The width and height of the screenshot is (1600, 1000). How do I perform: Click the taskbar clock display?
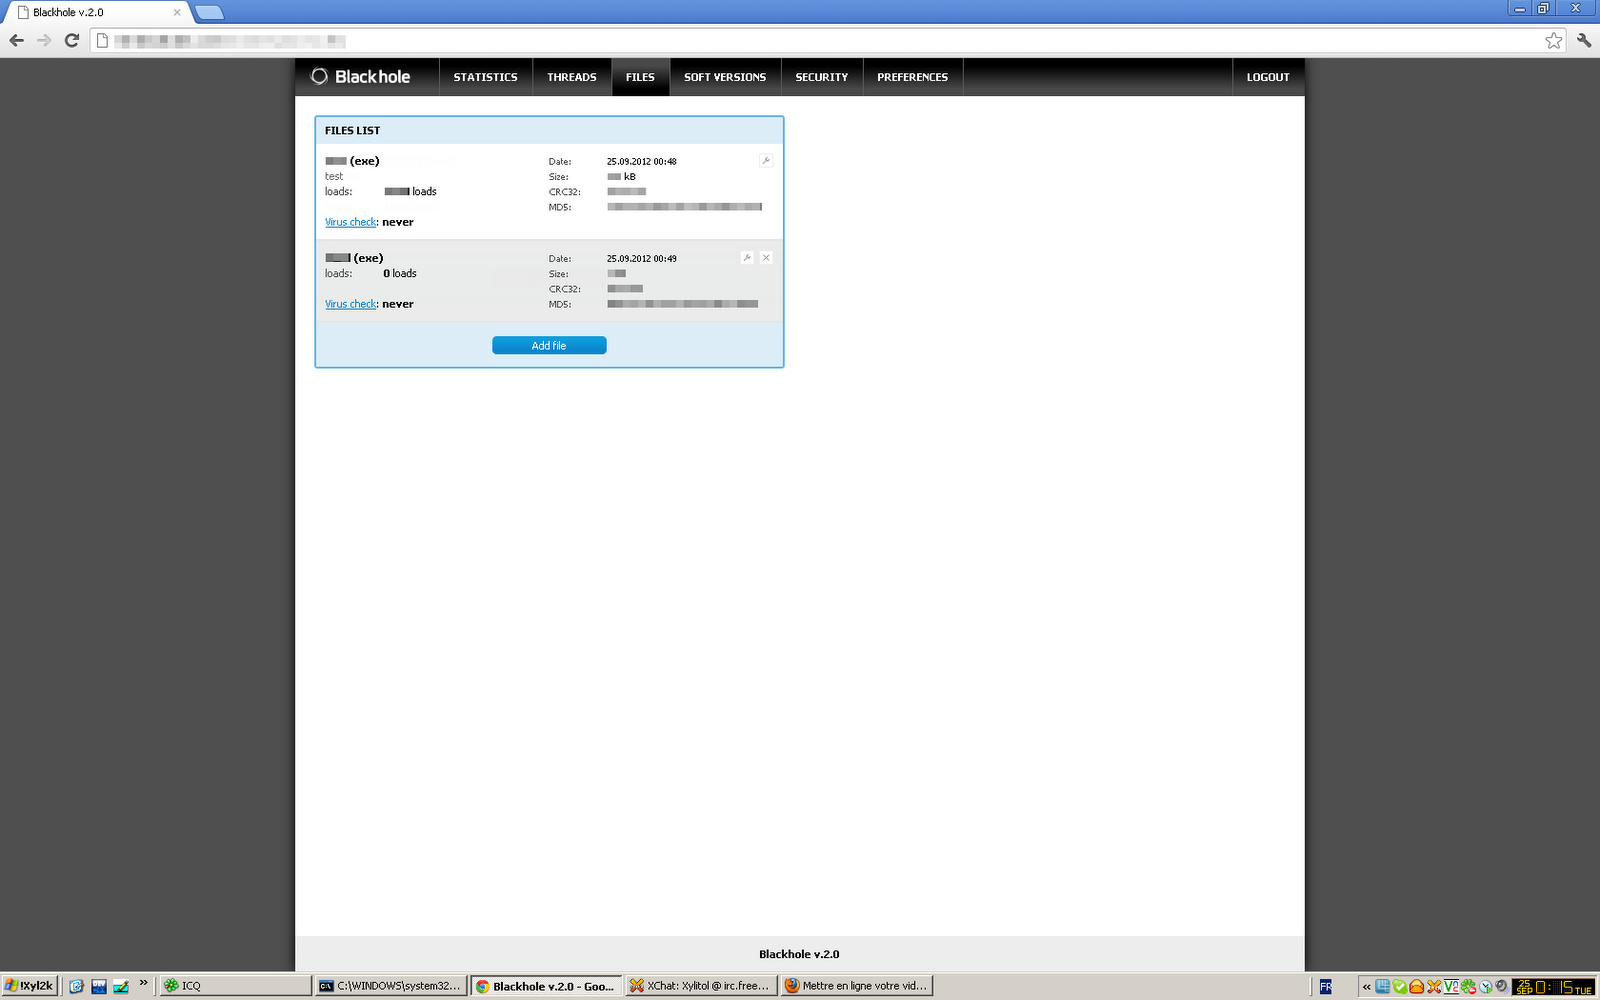[1554, 987]
